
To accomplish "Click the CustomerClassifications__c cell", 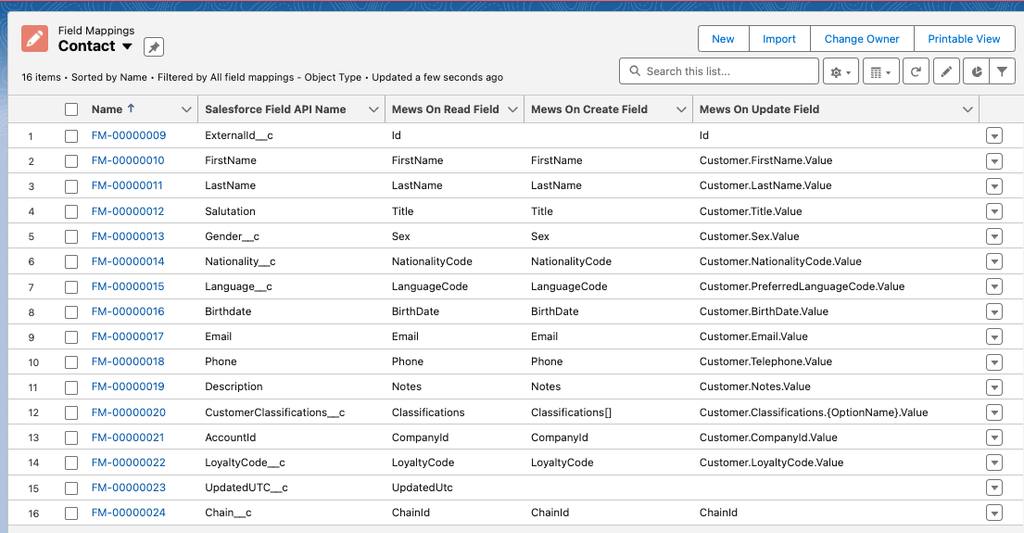I will pyautogui.click(x=275, y=412).
